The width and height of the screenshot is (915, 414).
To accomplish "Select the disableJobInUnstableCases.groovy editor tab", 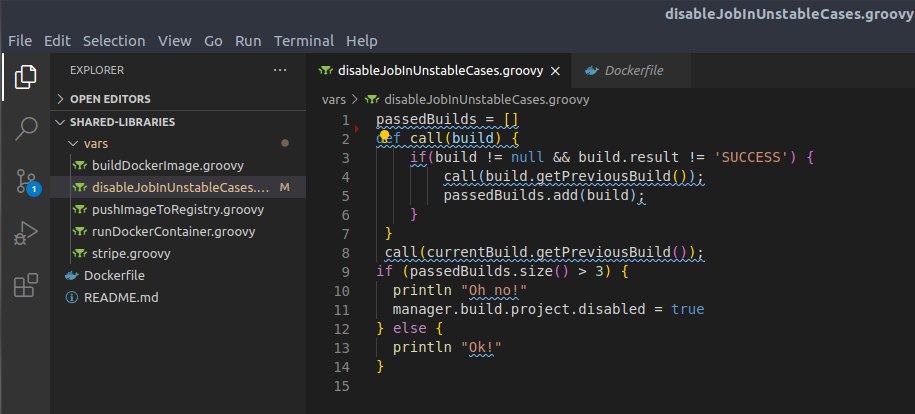I will (439, 71).
